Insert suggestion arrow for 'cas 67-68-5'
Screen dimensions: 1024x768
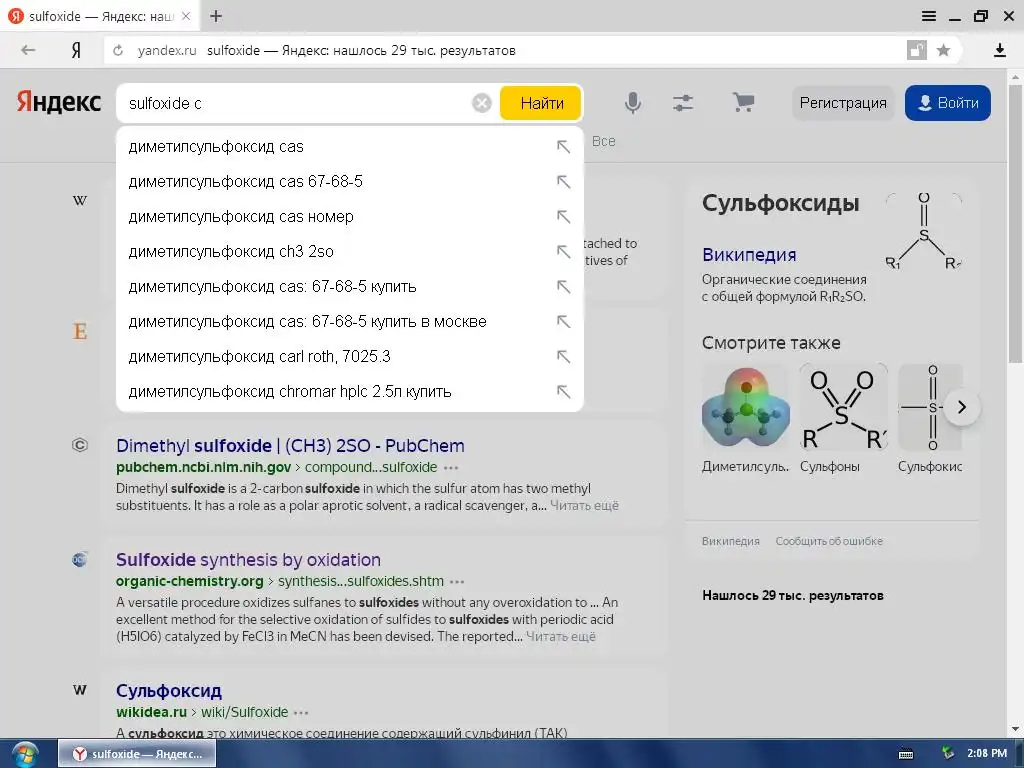click(x=563, y=182)
